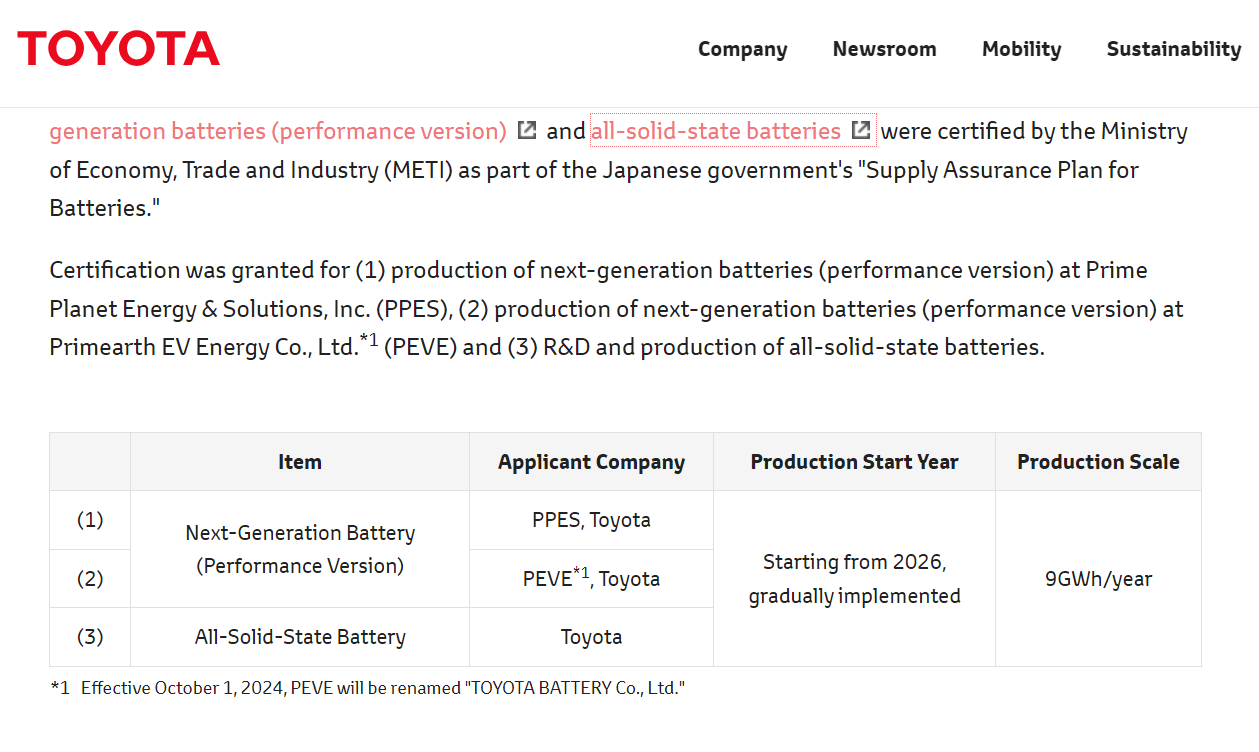
Task: Open the Mobility menu
Action: [1021, 49]
